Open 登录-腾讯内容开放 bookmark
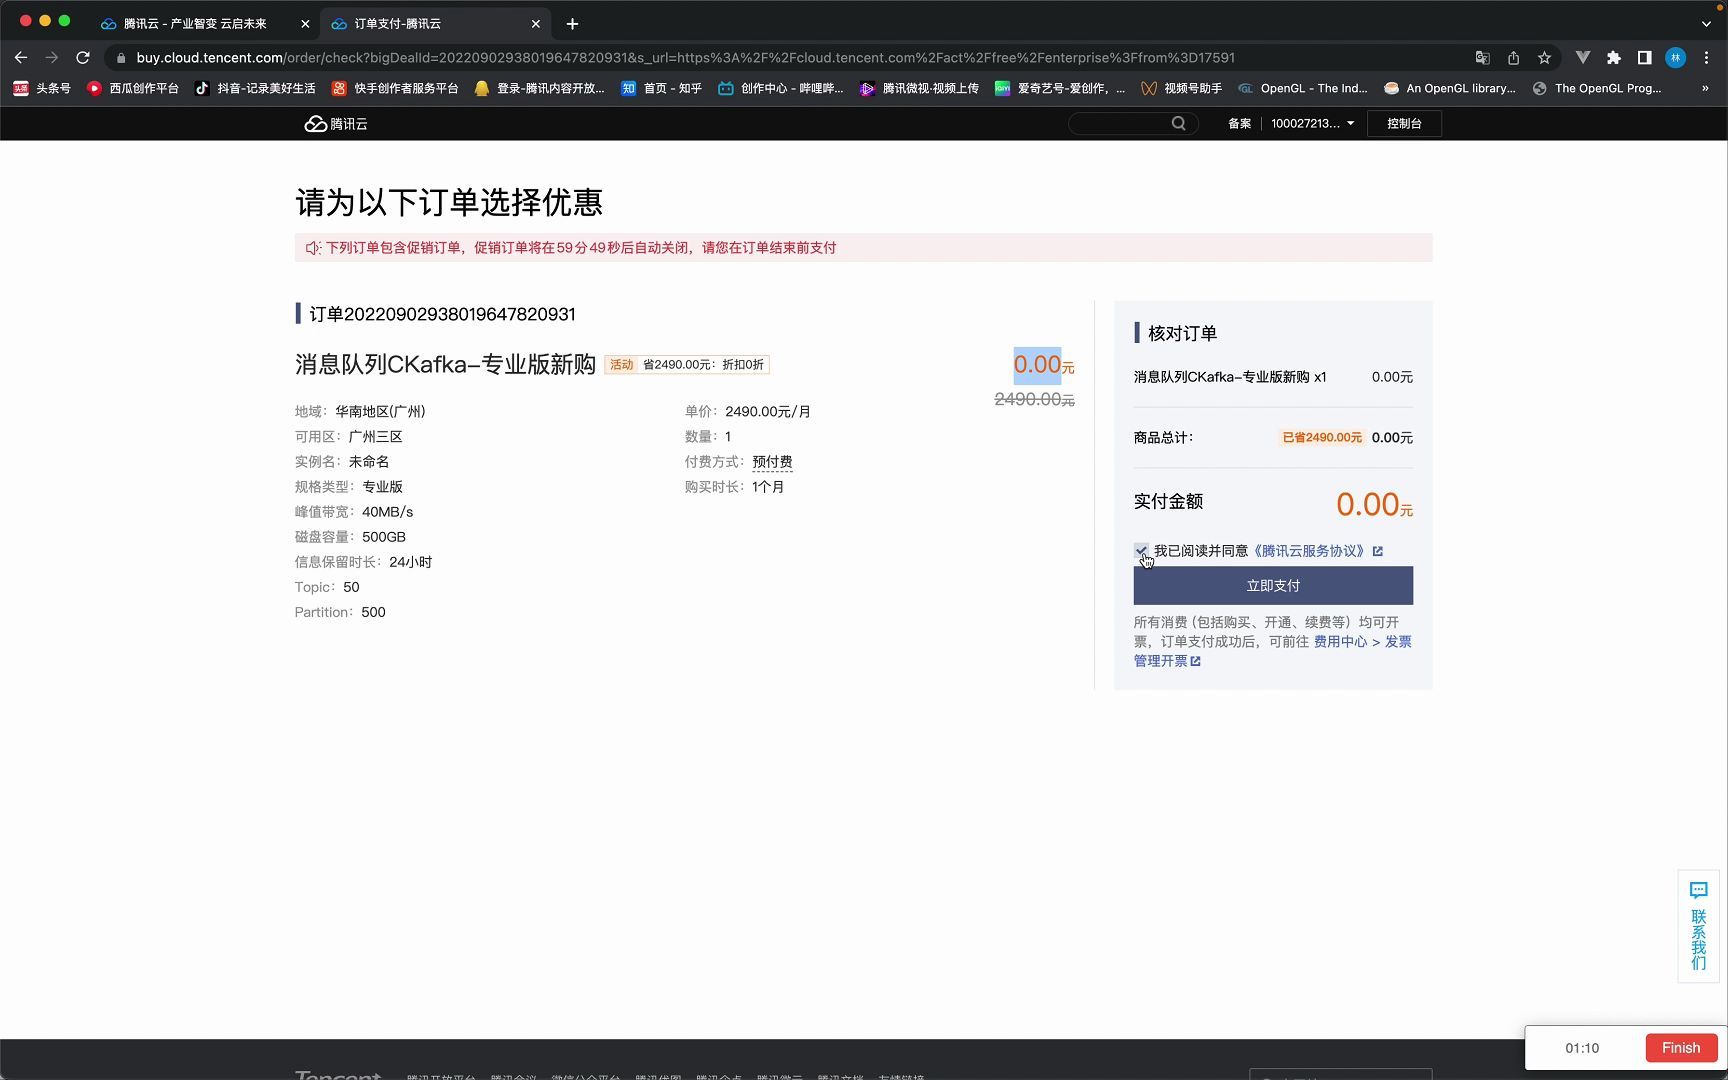This screenshot has height=1080, width=1728. coord(540,88)
